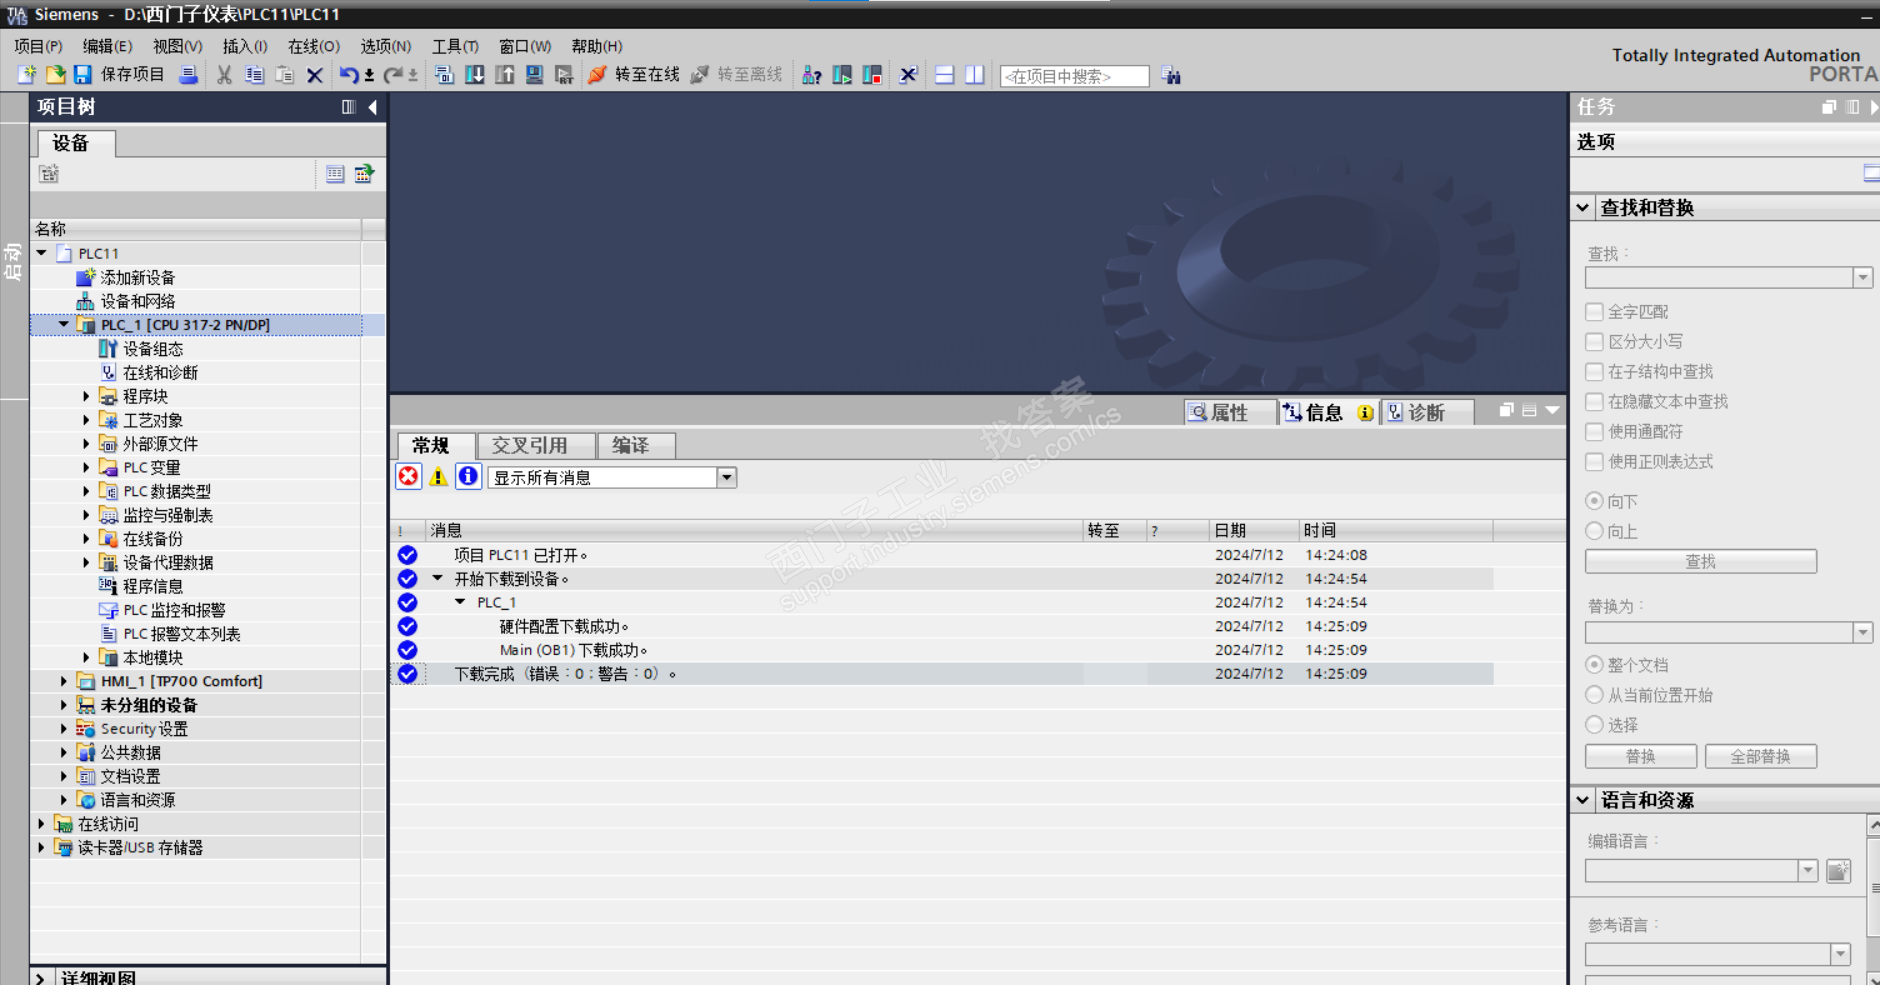This screenshot has height=985, width=1880.
Task: Open the 显示所有消息 filter dropdown
Action: [x=727, y=478]
